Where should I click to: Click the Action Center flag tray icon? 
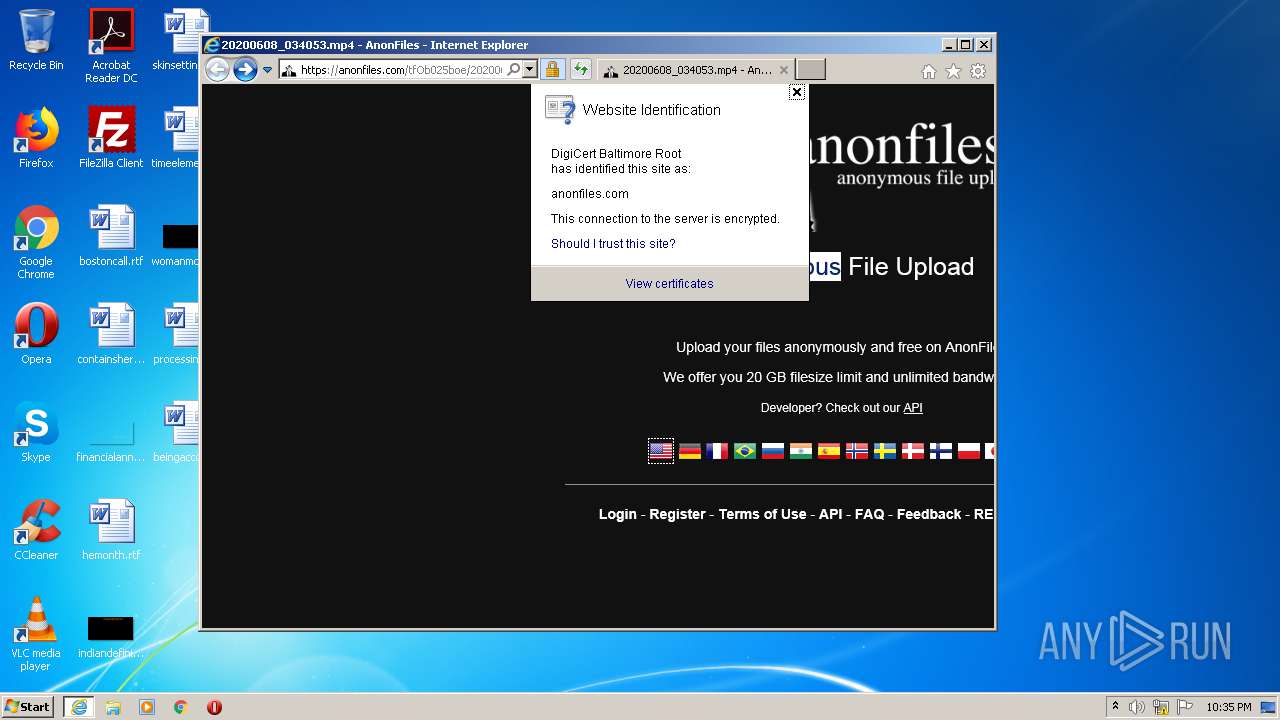pyautogui.click(x=1184, y=707)
